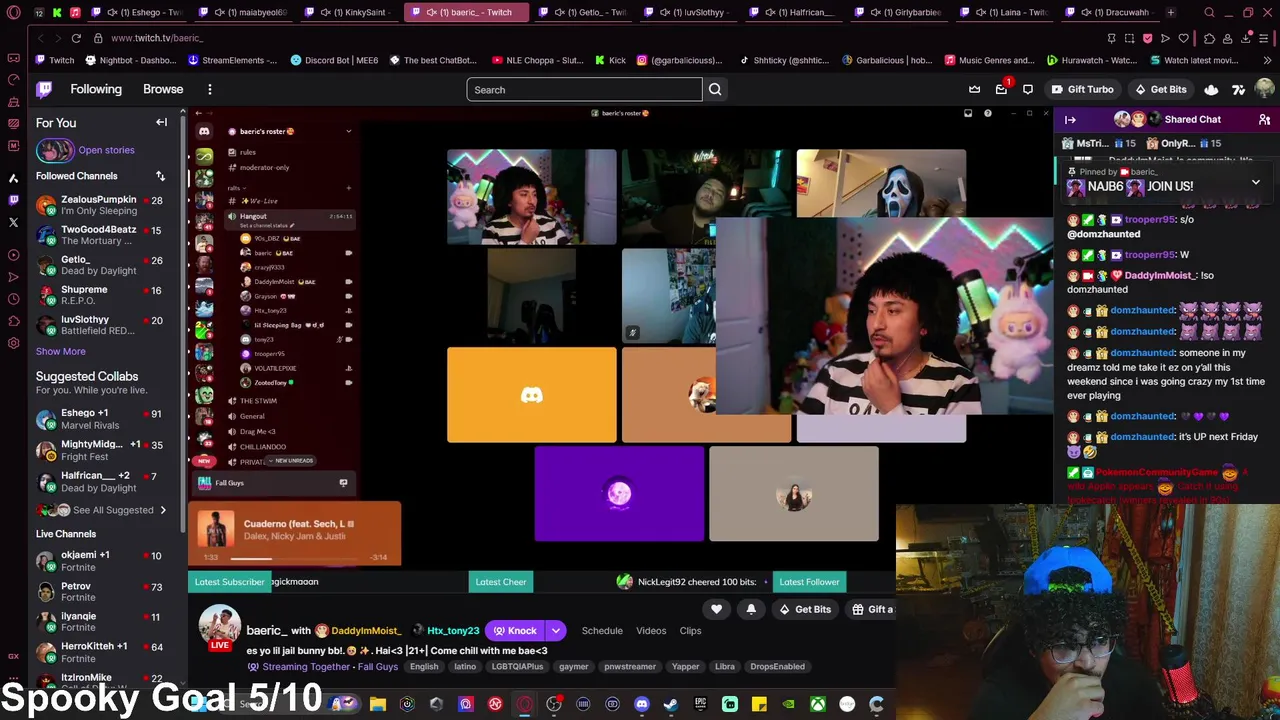The image size is (1280, 720).
Task: Click the browser address bar
Action: (x=600, y=38)
